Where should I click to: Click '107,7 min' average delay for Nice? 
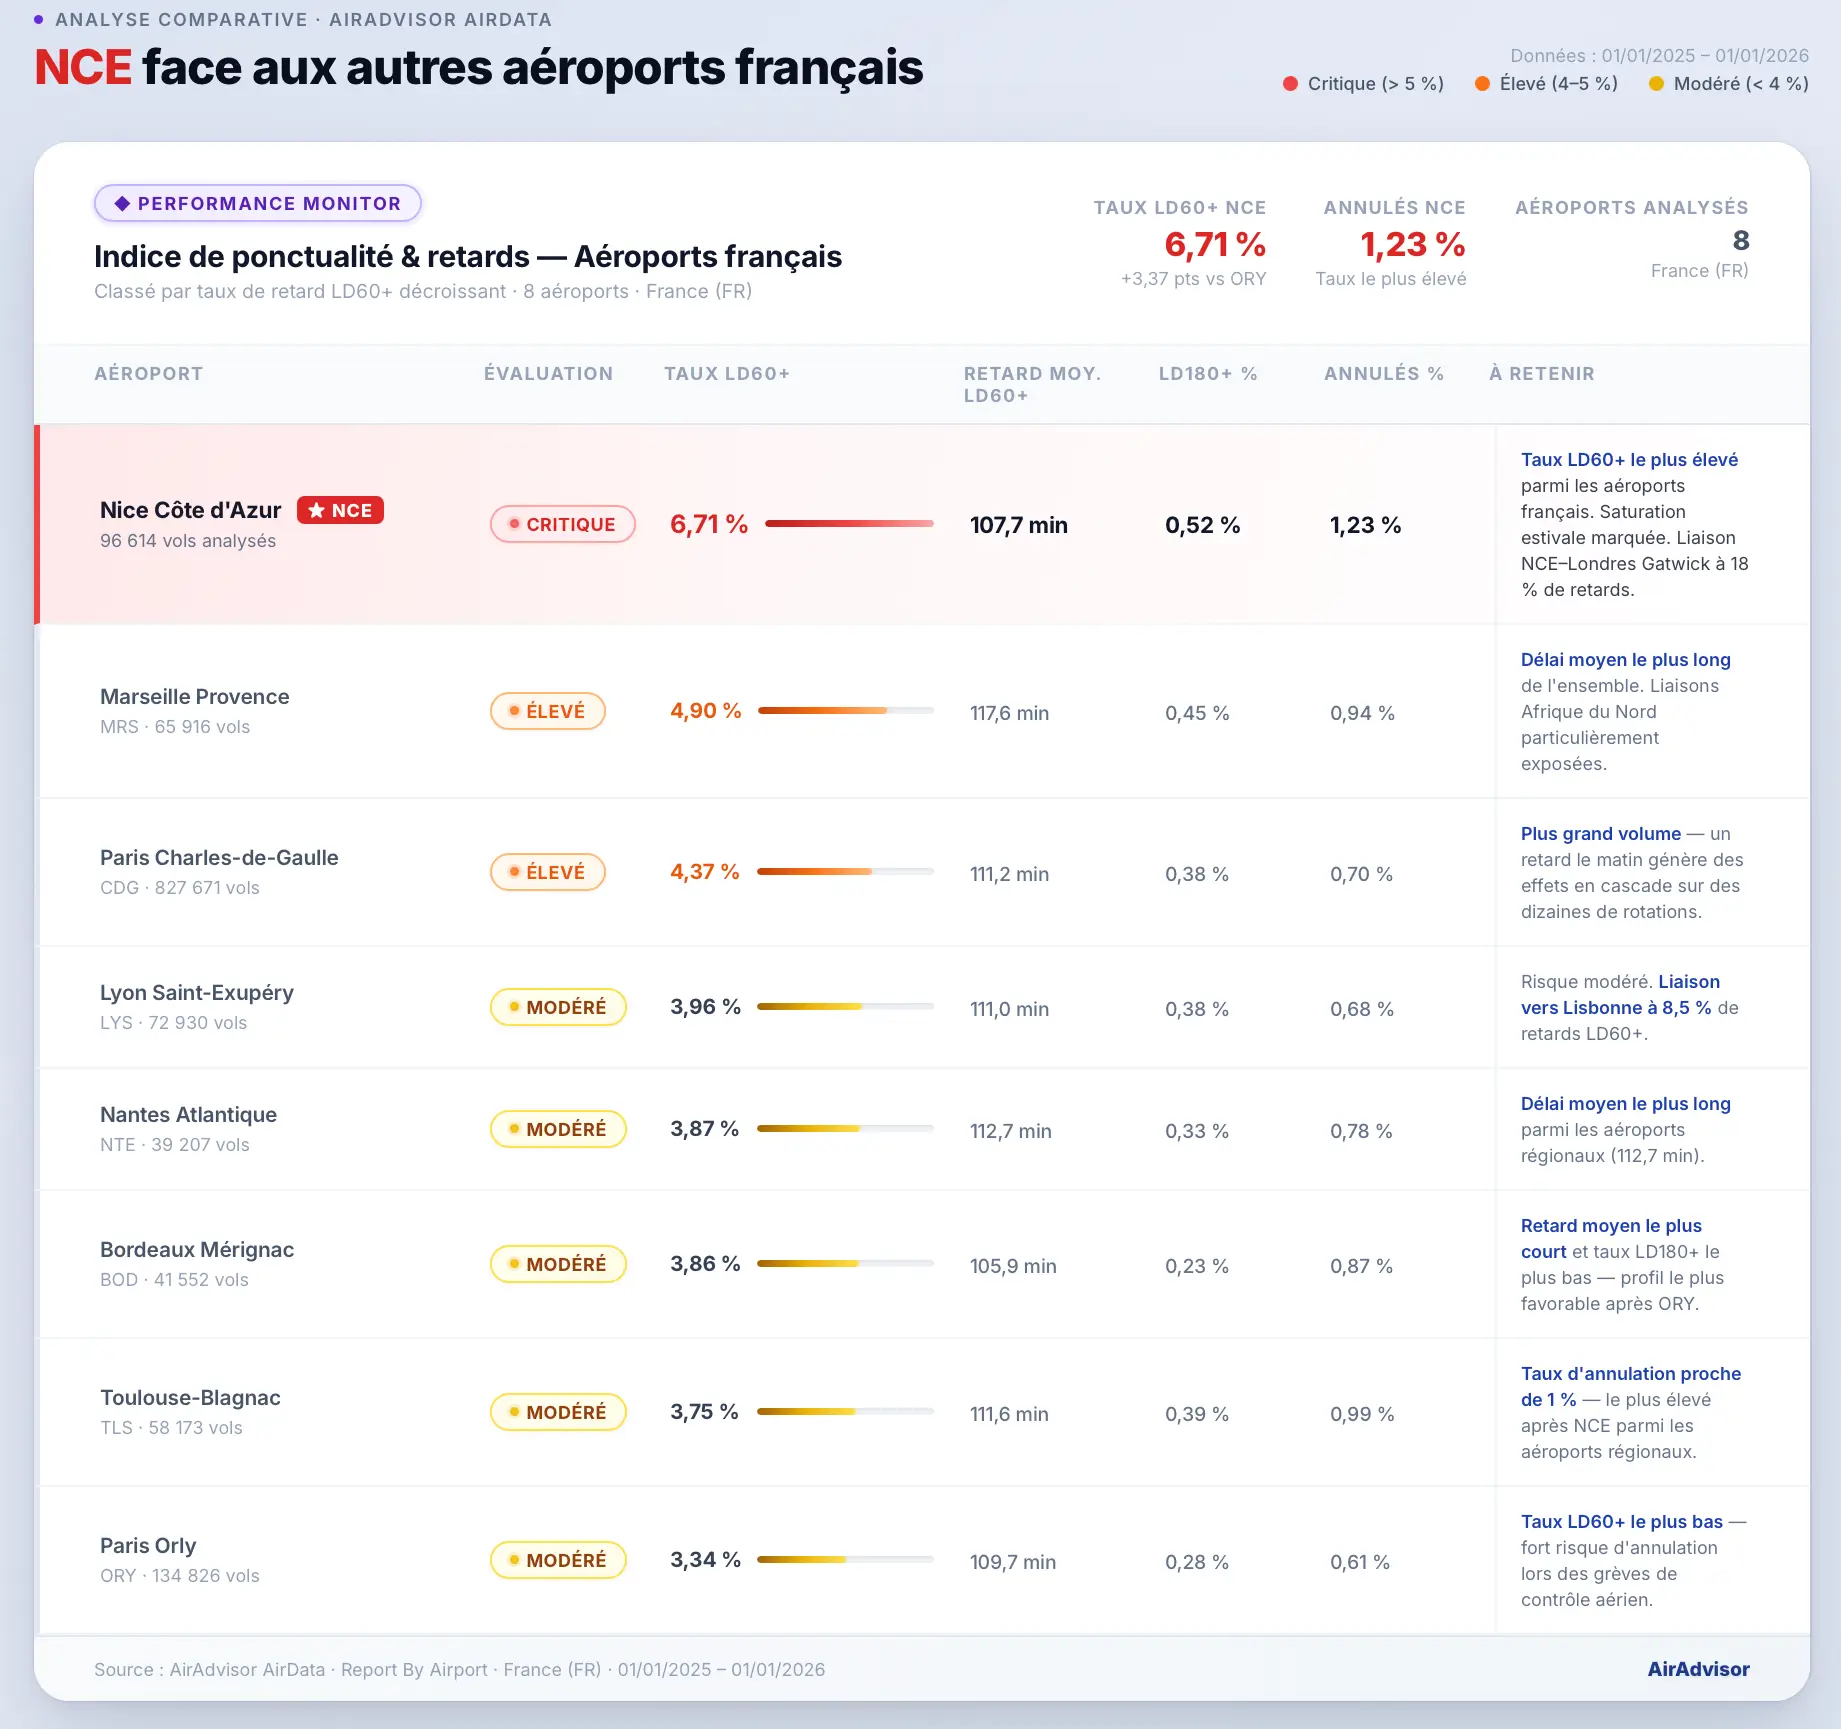tap(1019, 525)
